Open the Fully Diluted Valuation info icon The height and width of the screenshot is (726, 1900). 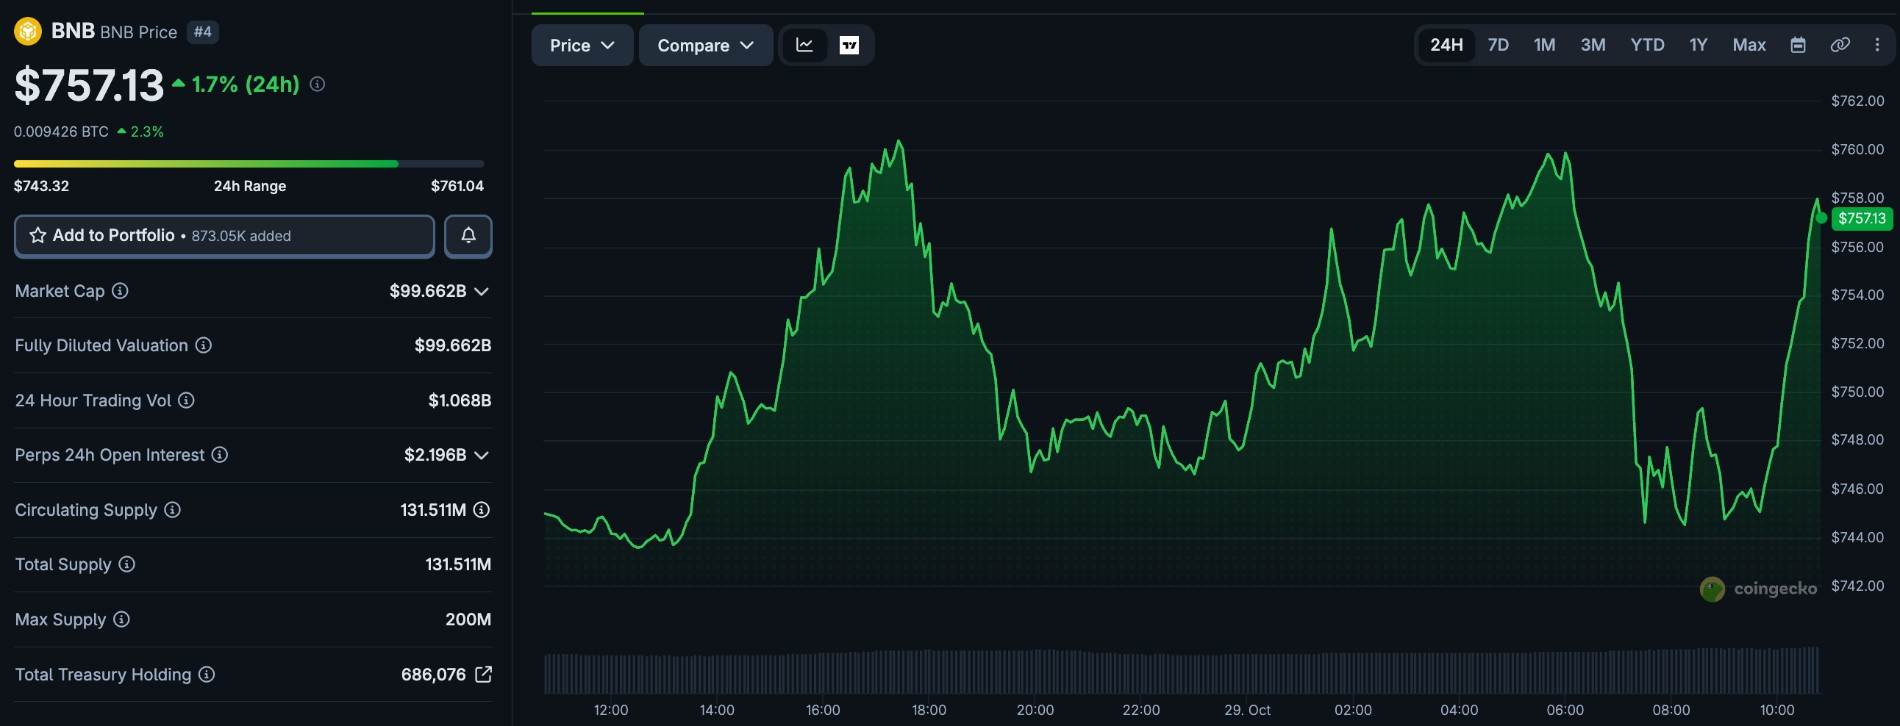203,345
